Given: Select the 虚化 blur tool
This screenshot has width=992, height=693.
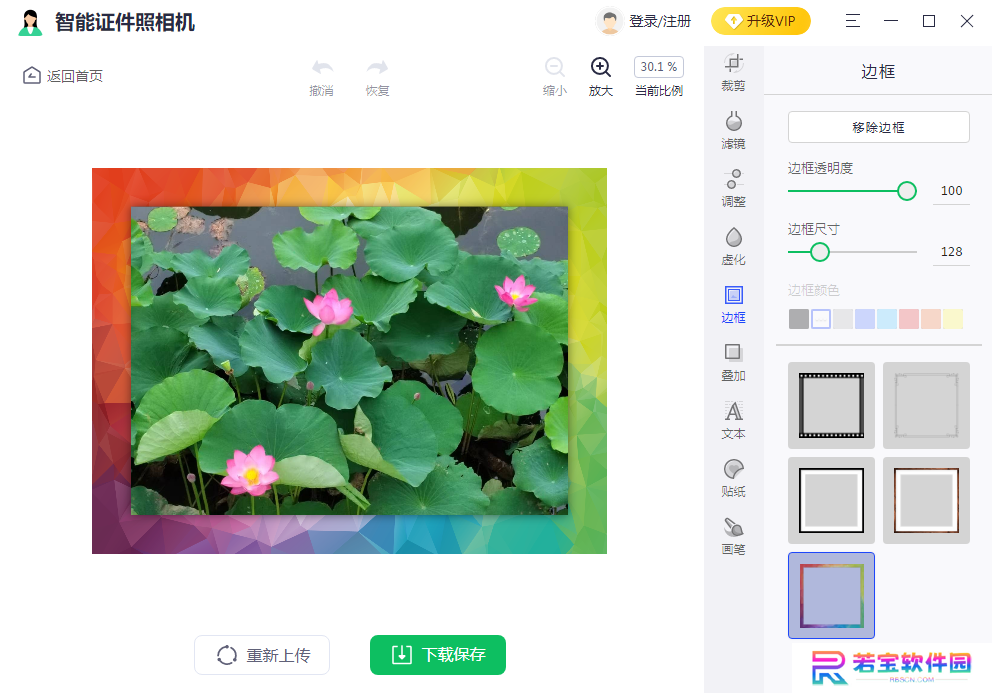Looking at the screenshot, I should tap(733, 247).
